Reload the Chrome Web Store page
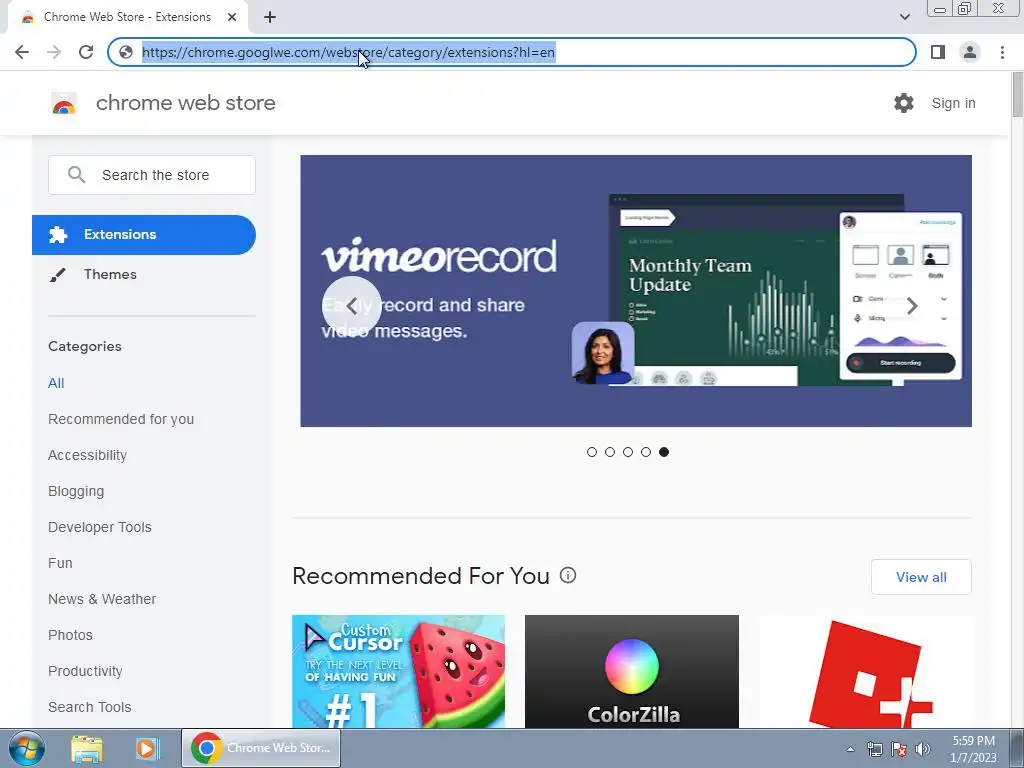 point(86,52)
